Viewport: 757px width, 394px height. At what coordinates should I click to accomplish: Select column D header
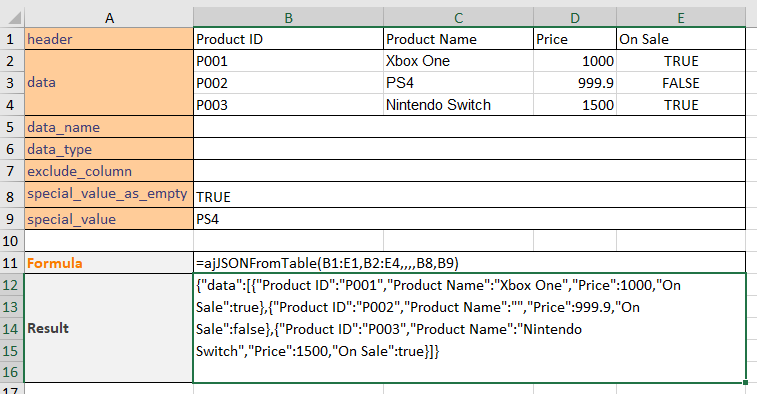575,18
